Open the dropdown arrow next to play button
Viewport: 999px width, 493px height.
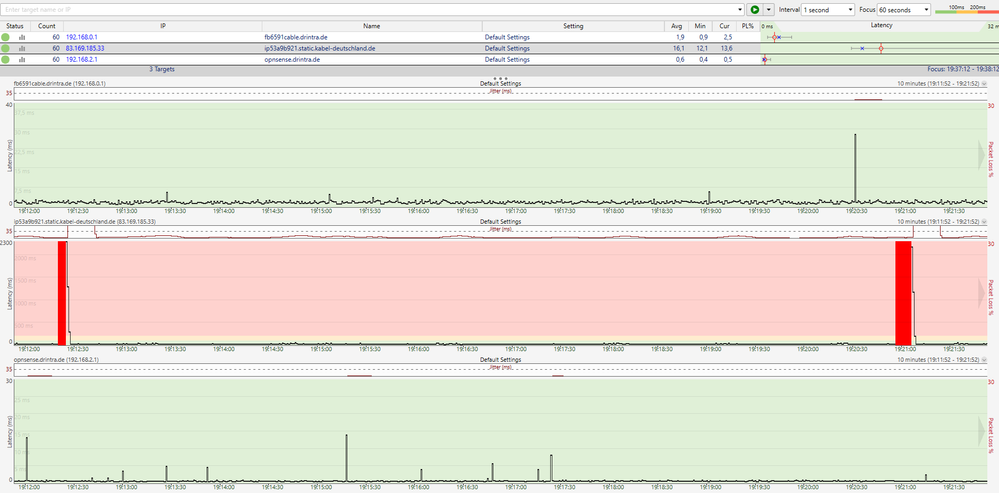point(768,10)
